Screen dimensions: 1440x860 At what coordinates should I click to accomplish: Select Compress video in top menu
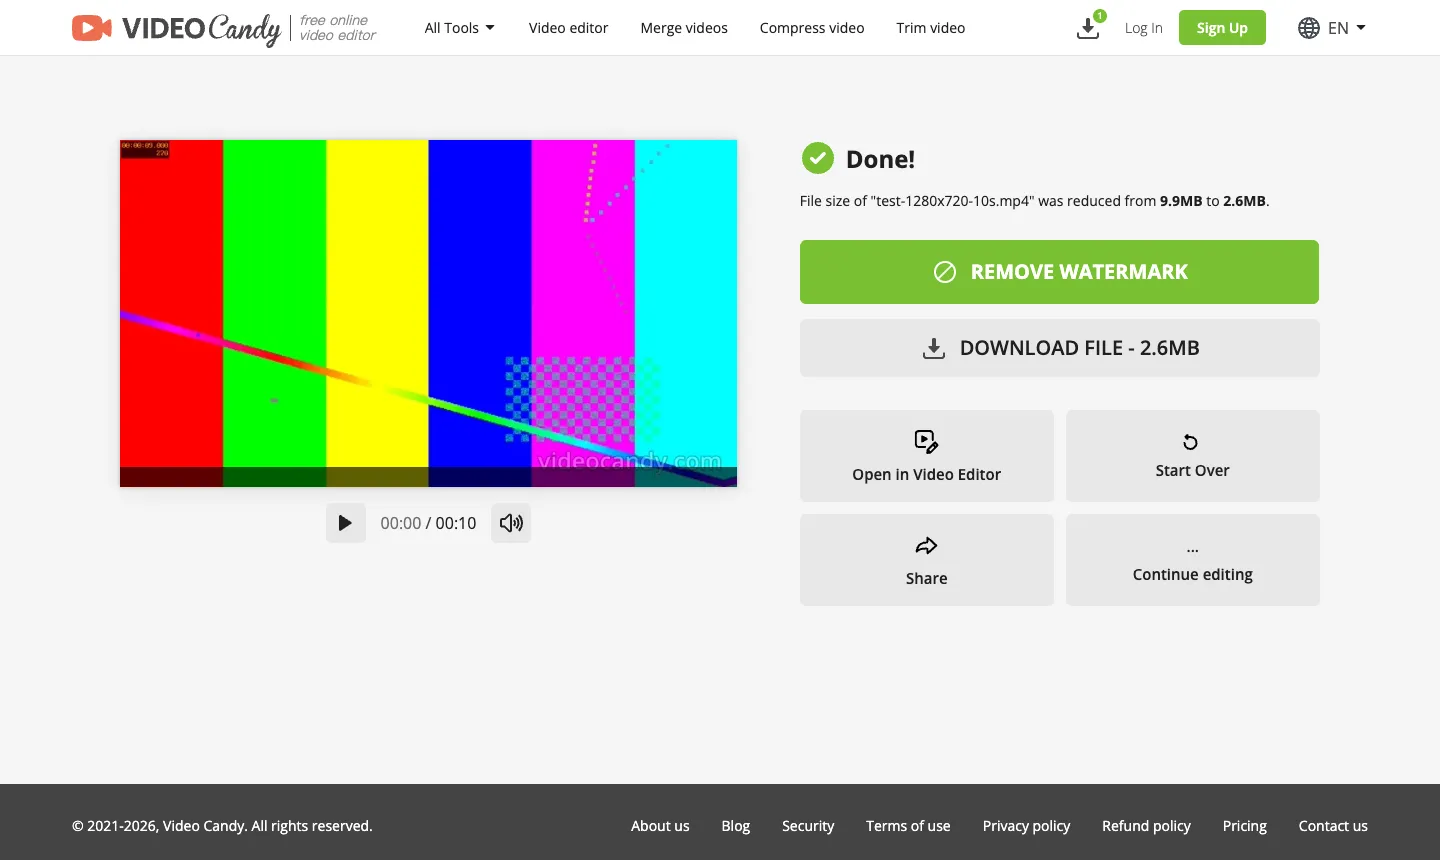pos(812,28)
